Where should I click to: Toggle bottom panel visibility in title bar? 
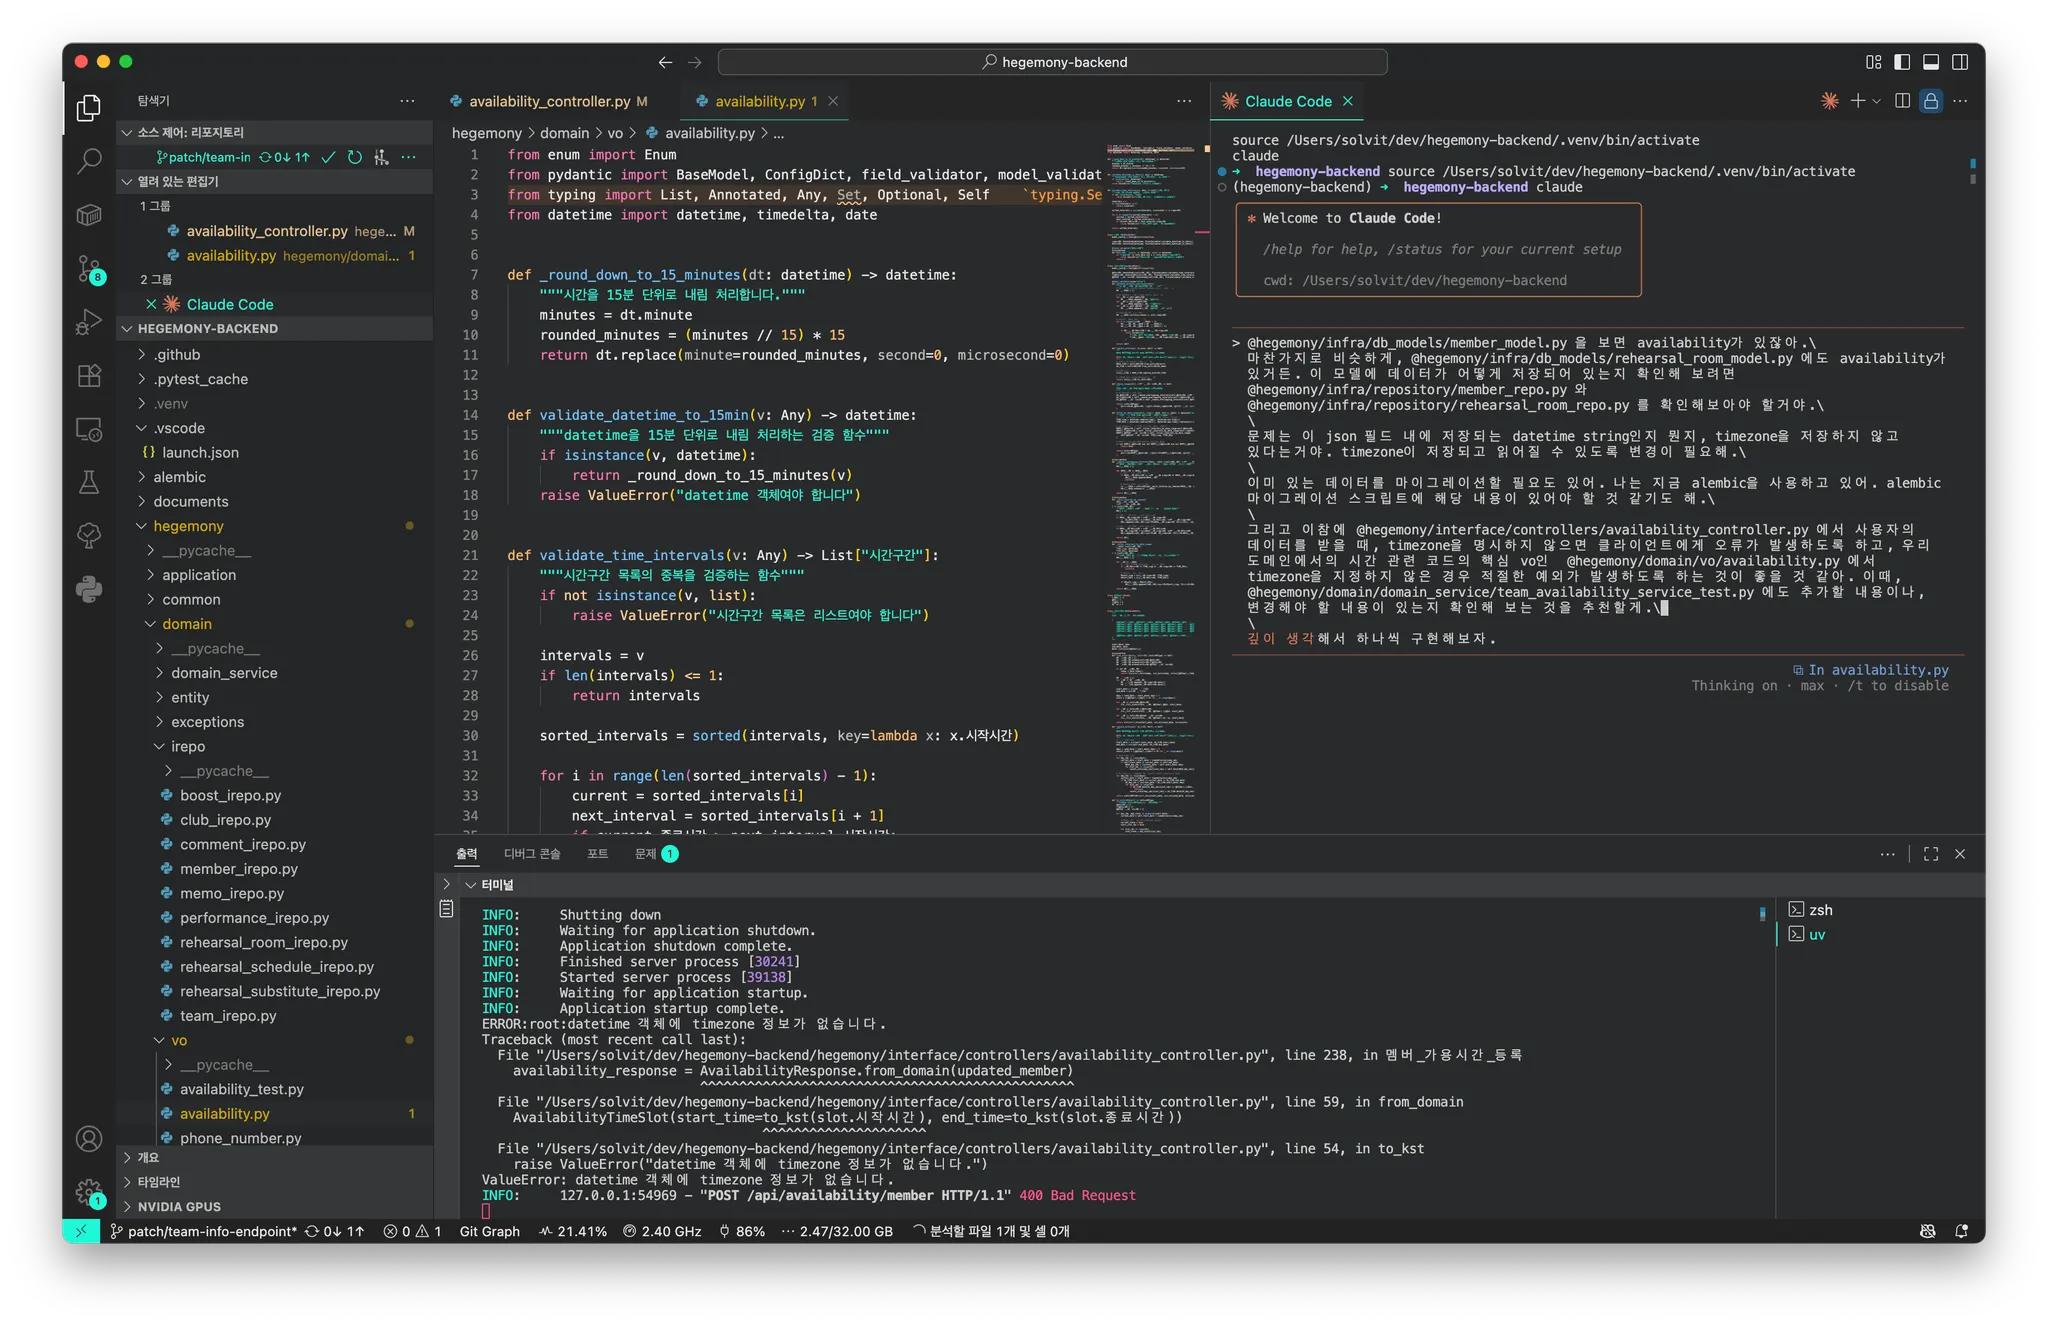pyautogui.click(x=1931, y=62)
